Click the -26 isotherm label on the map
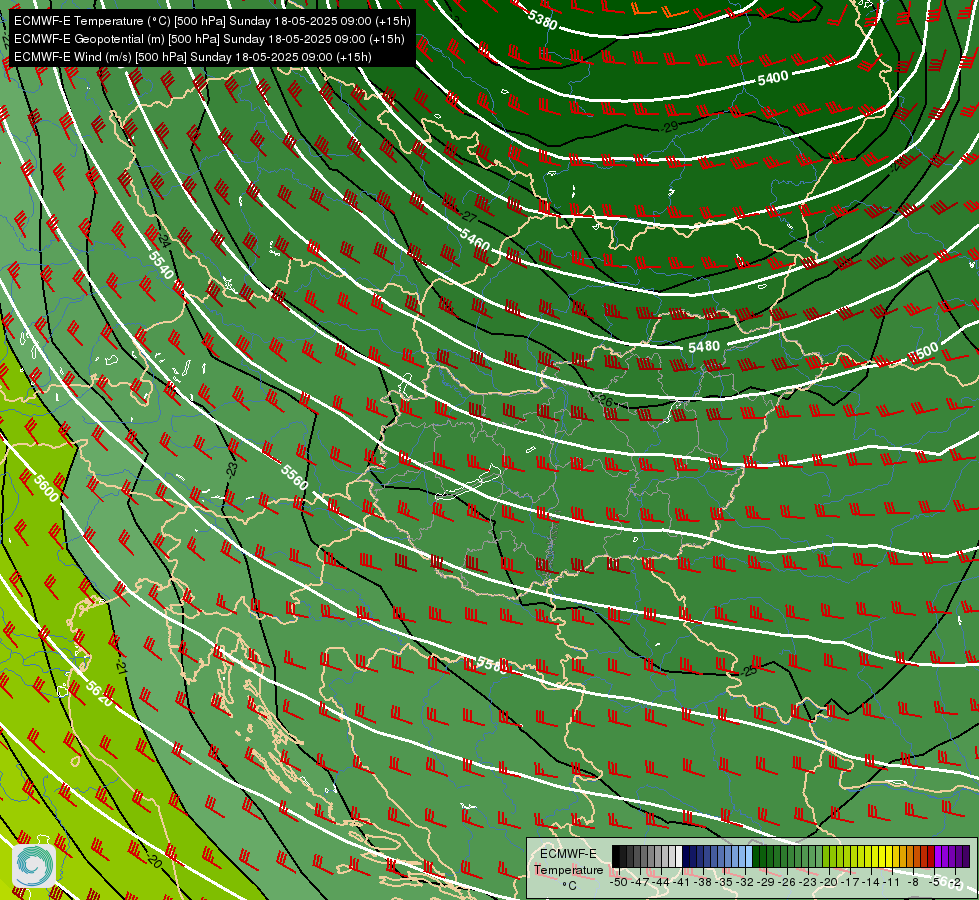Viewport: 979px width, 900px height. pos(603,400)
